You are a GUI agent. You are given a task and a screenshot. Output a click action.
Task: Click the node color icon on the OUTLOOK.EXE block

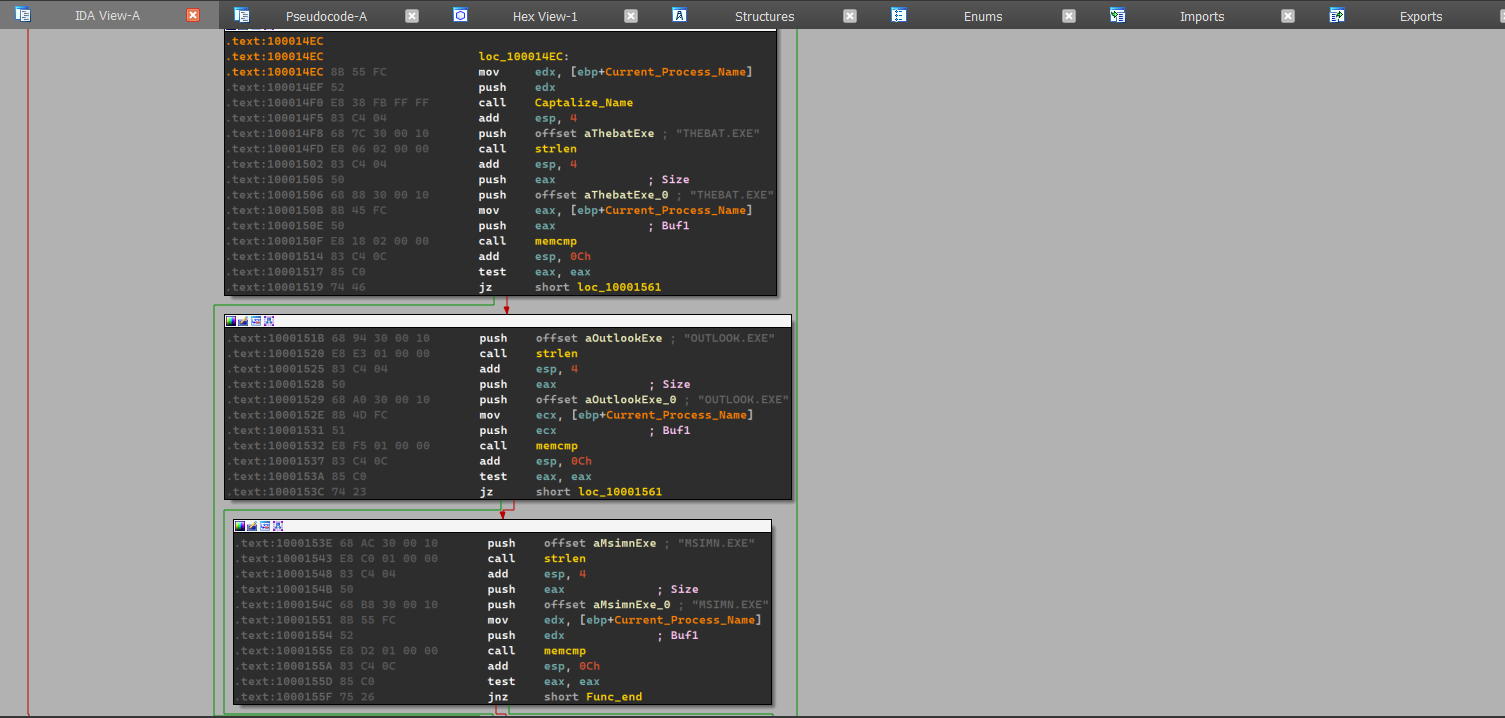231,321
